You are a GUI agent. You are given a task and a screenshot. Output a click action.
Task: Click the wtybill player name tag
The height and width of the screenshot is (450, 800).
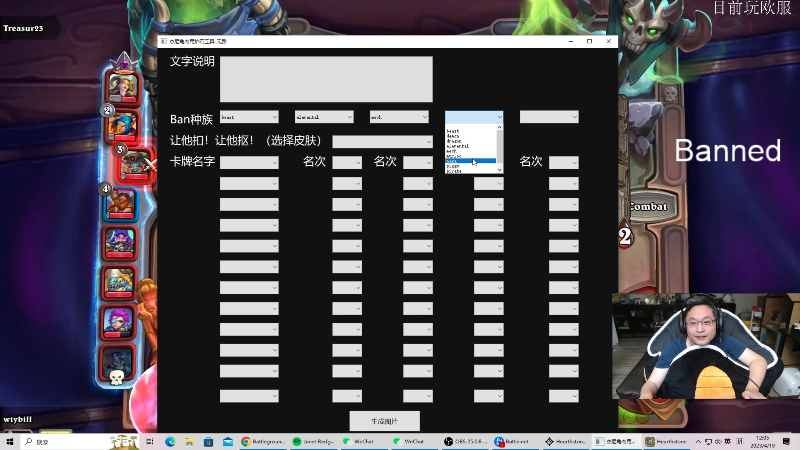(x=17, y=419)
